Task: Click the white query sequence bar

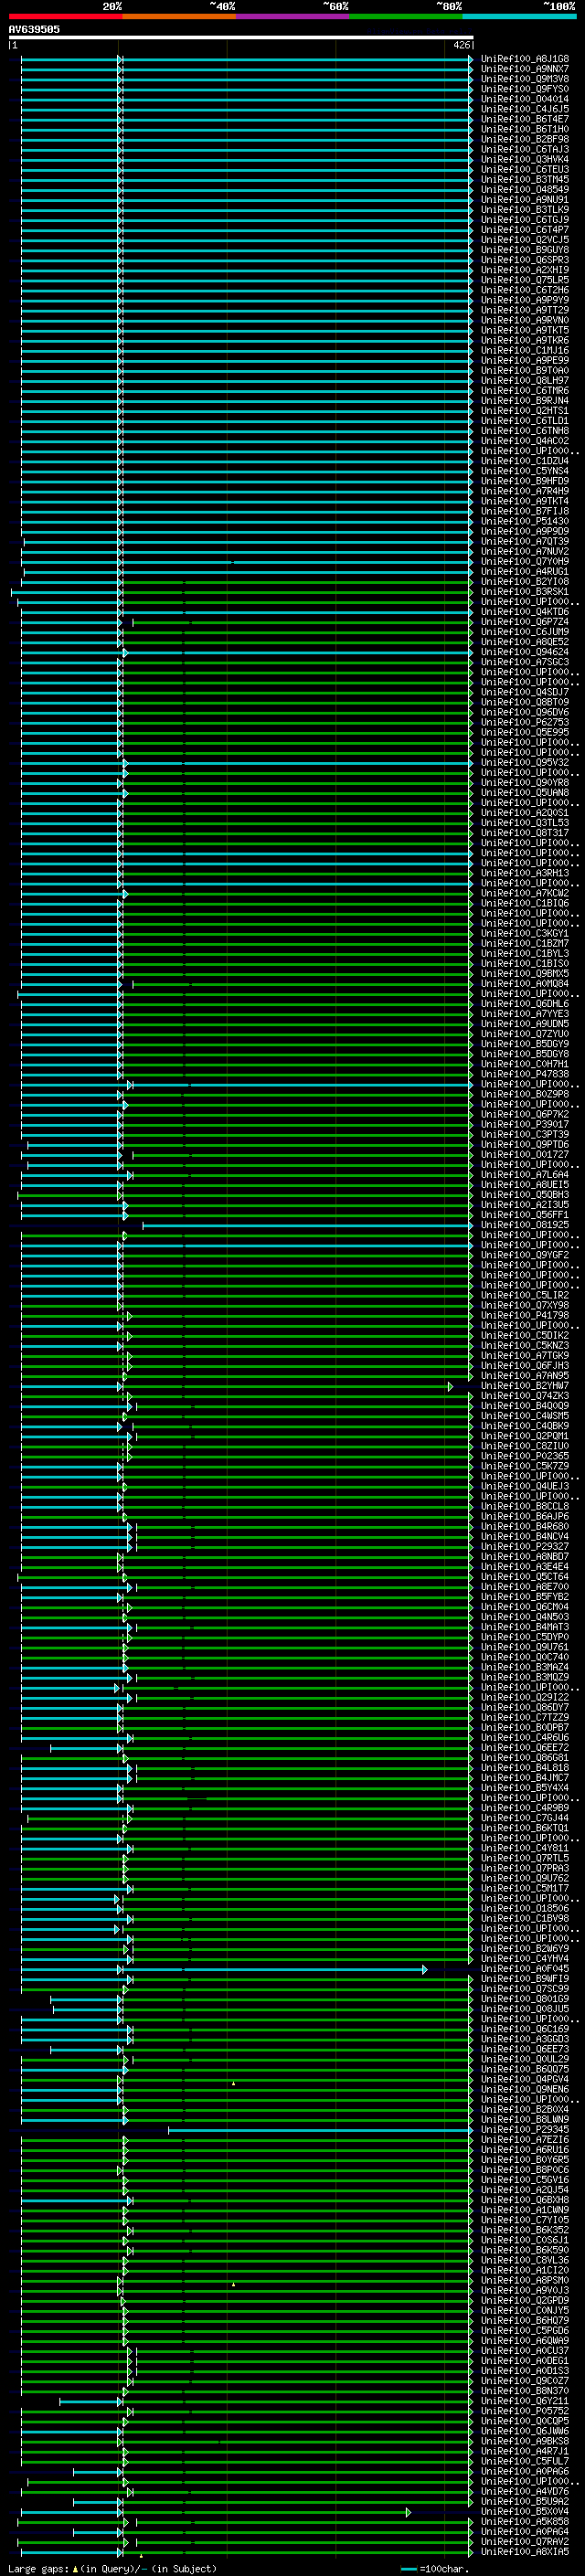Action: click(x=241, y=37)
